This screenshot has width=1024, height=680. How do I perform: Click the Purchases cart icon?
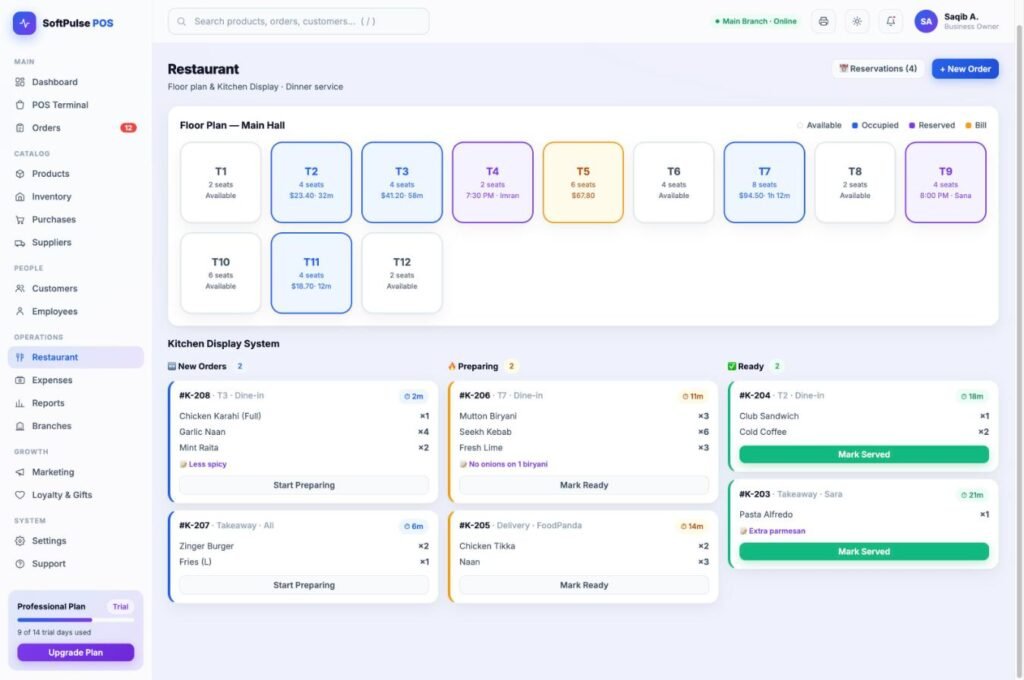20,219
